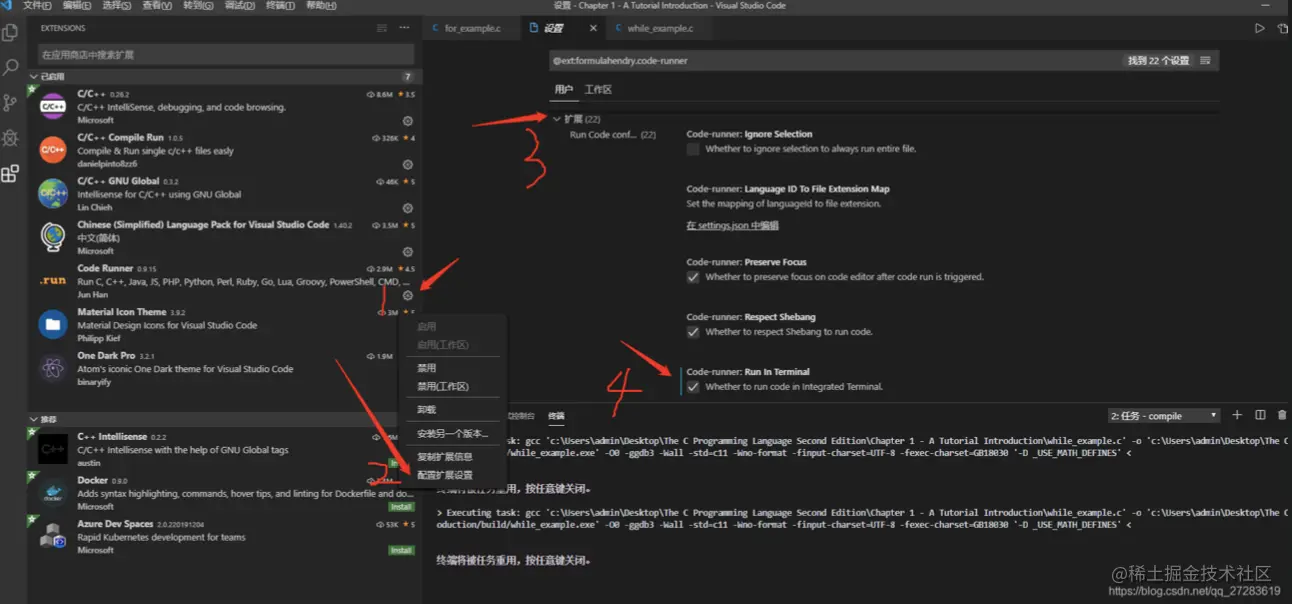
Task: Kill the terminal with trash icon
Action: coord(1282,415)
